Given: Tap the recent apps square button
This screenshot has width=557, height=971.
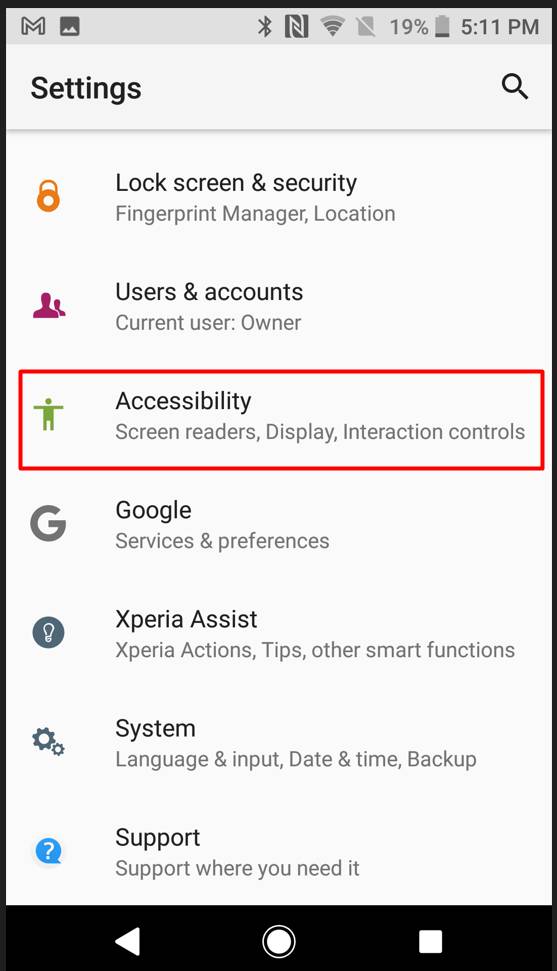Looking at the screenshot, I should click(430, 941).
